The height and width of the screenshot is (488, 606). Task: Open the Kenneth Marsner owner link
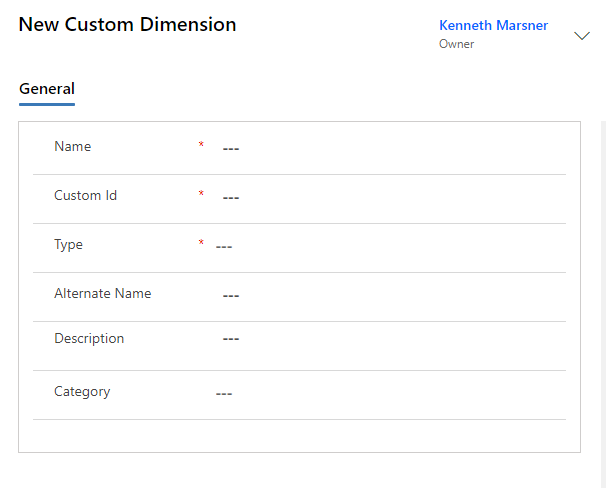pyautogui.click(x=493, y=25)
